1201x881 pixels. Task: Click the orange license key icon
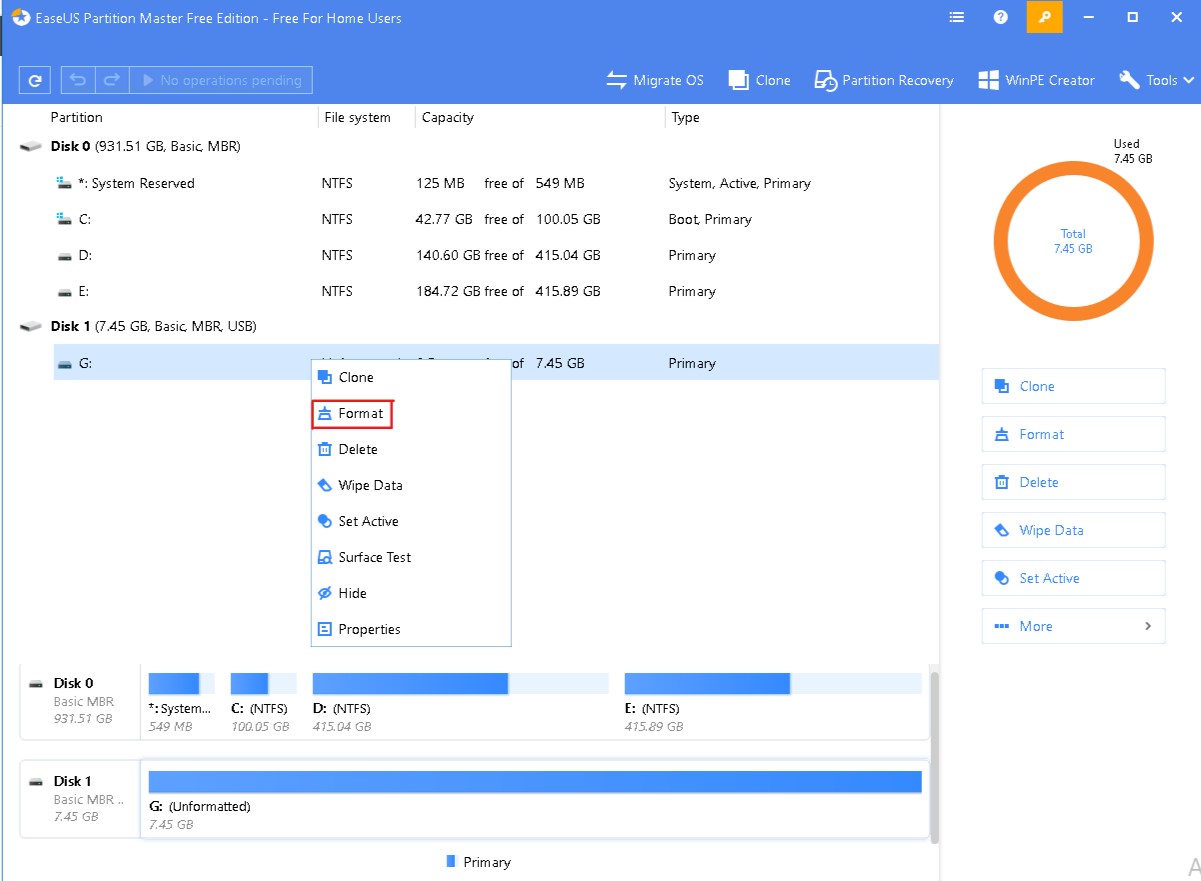tap(1044, 17)
